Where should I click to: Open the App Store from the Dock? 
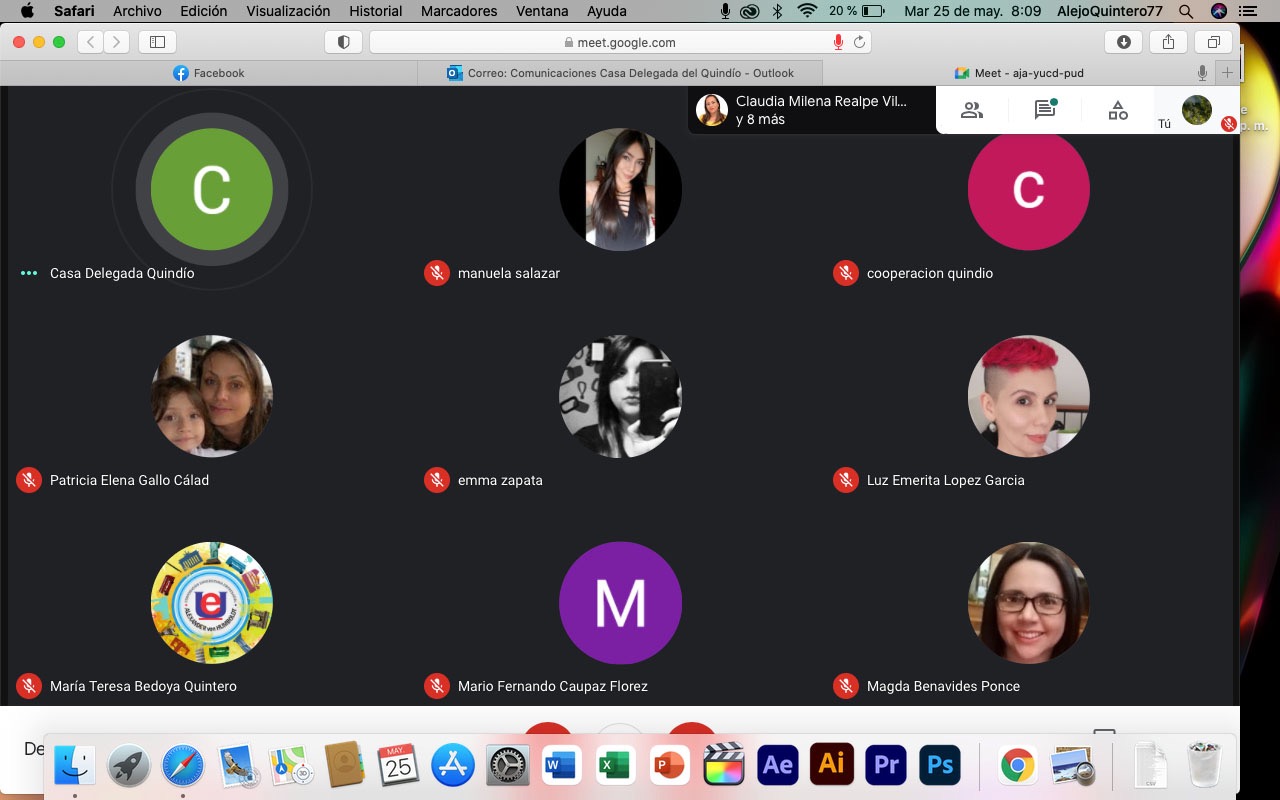tap(453, 766)
